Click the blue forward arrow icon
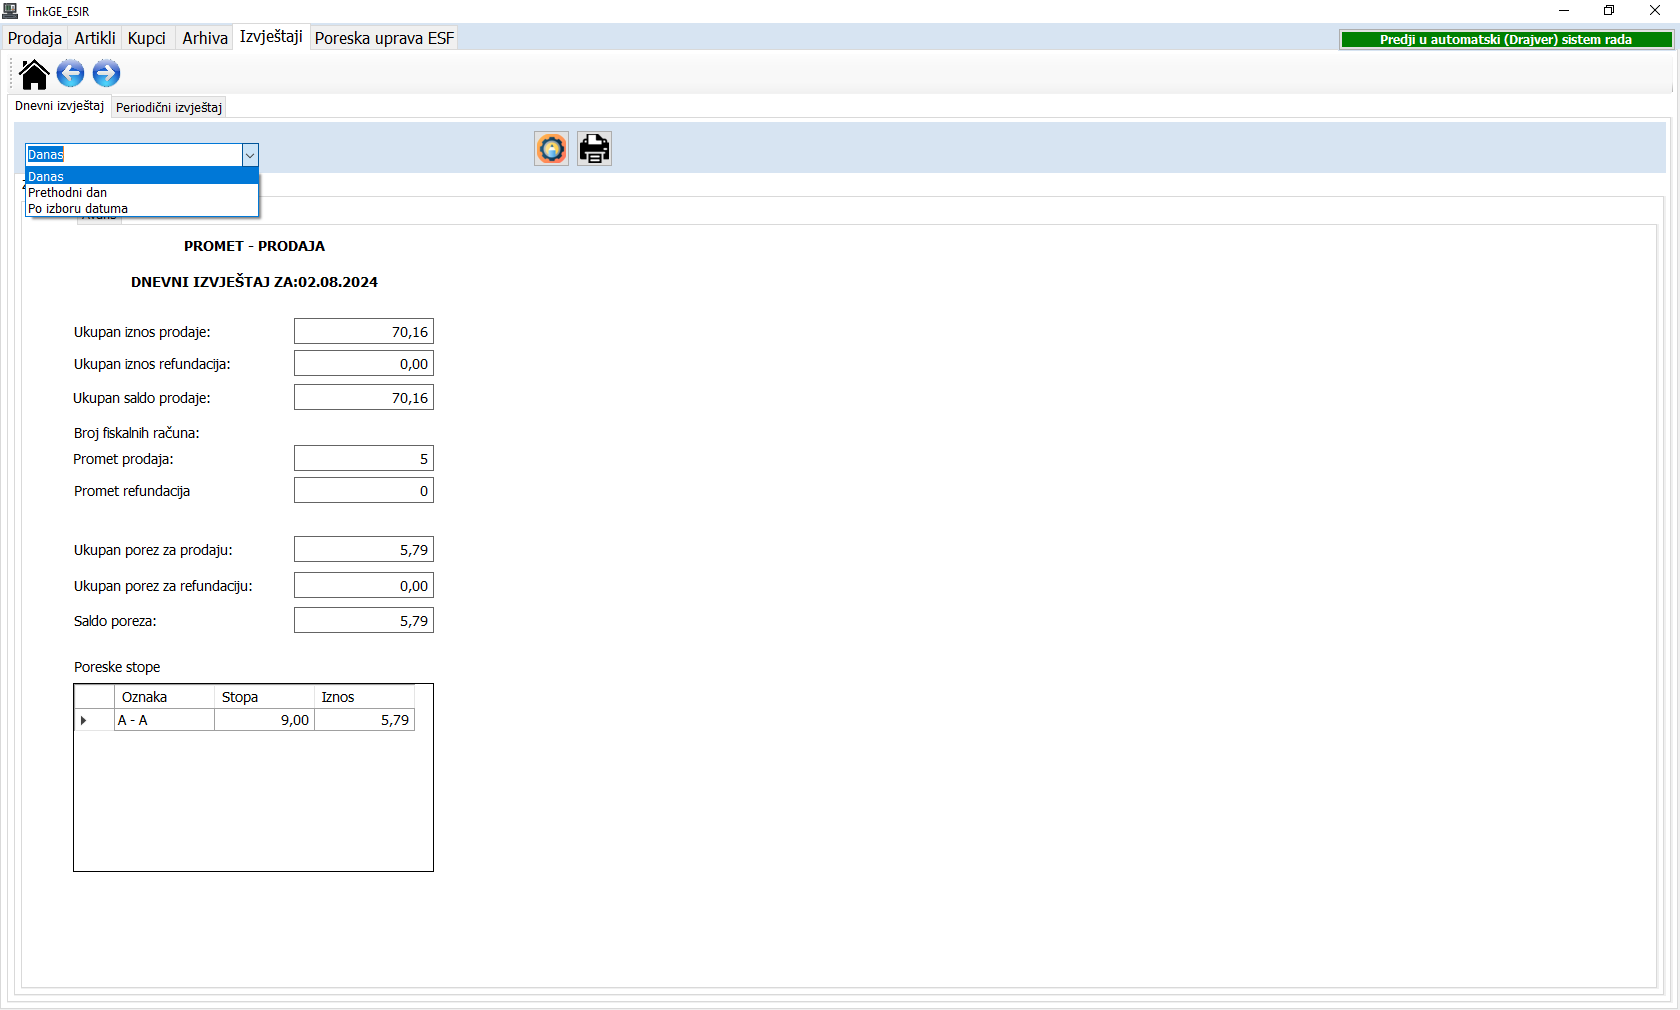The image size is (1680, 1010). click(x=106, y=73)
